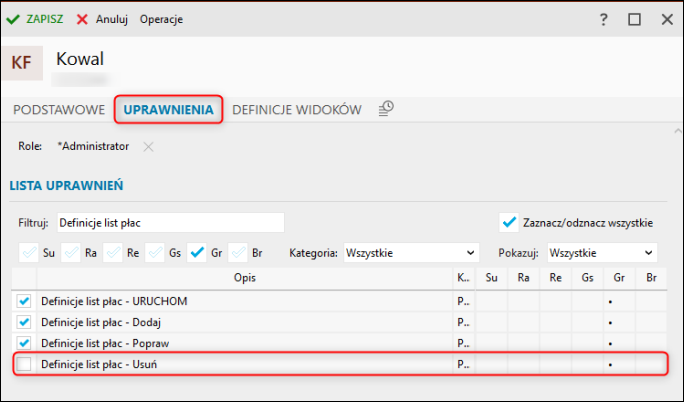Maximize the window with the square icon
This screenshot has height=402, width=684.
coord(634,20)
